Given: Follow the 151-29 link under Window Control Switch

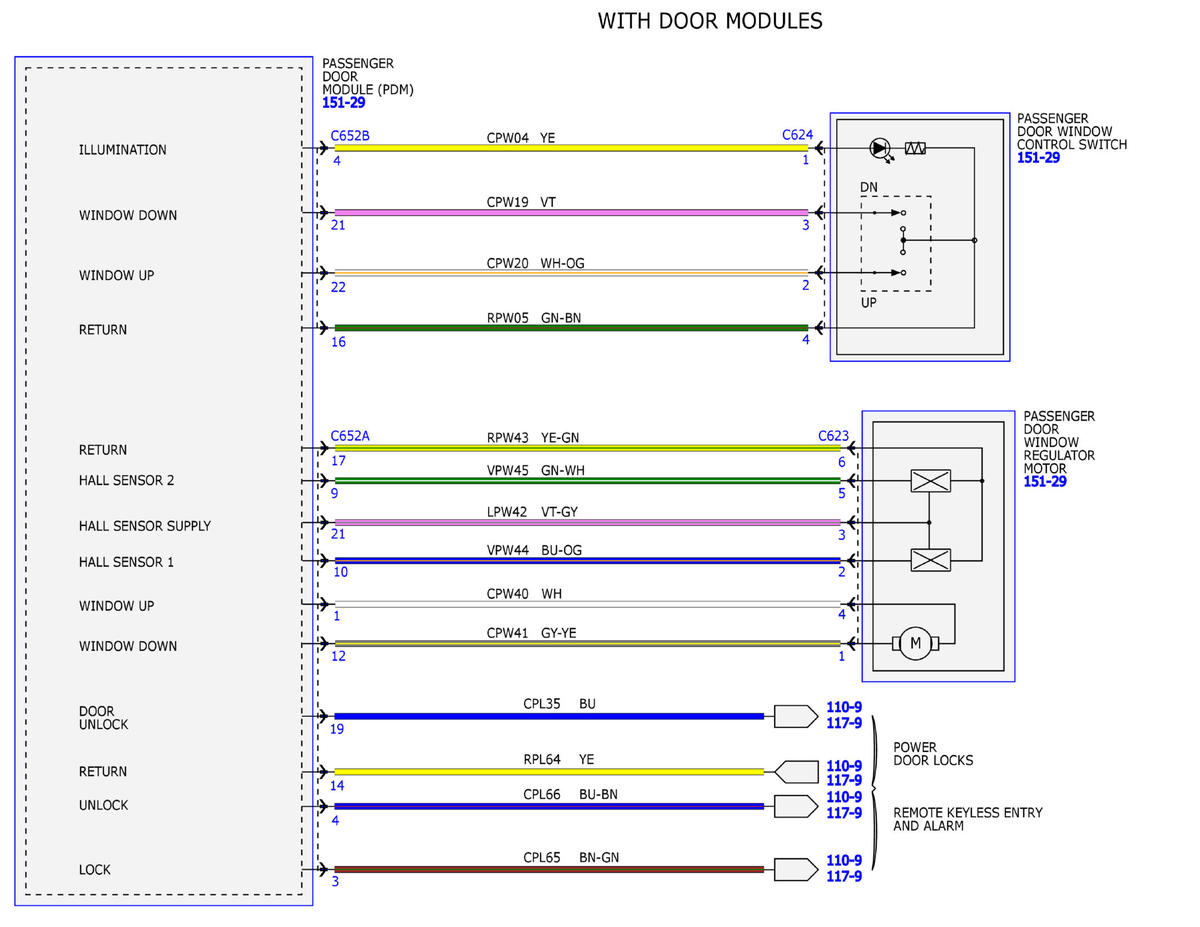Looking at the screenshot, I should tap(1038, 157).
